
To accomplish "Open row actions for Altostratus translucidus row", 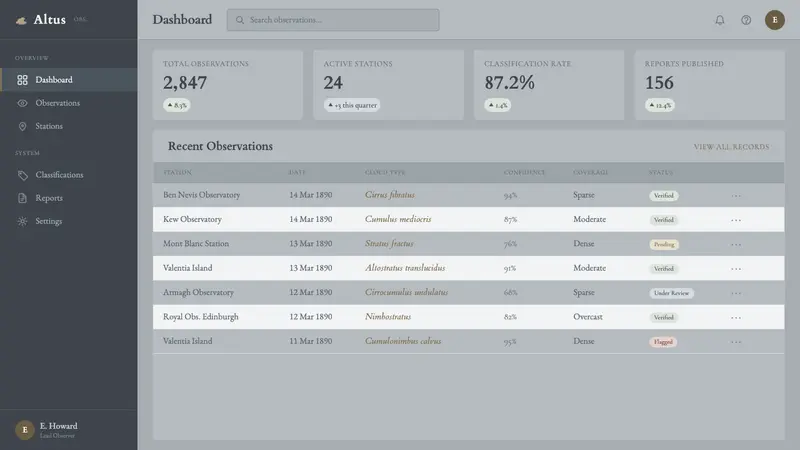I will pyautogui.click(x=736, y=269).
